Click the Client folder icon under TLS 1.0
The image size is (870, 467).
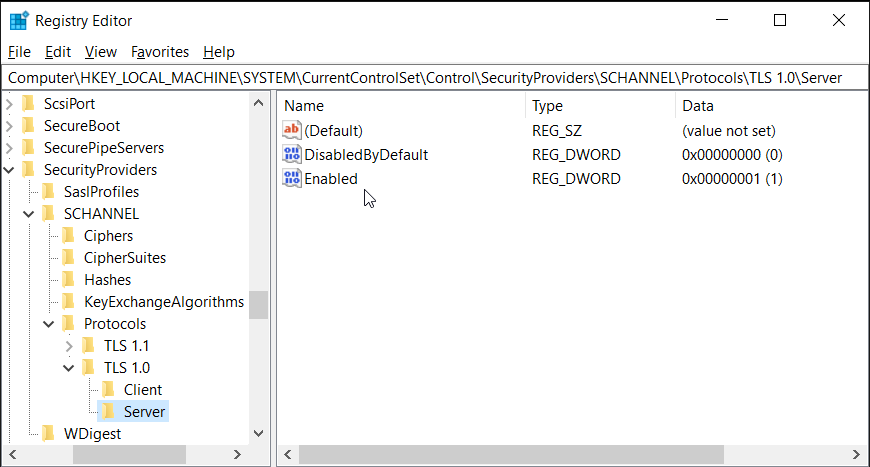click(109, 390)
